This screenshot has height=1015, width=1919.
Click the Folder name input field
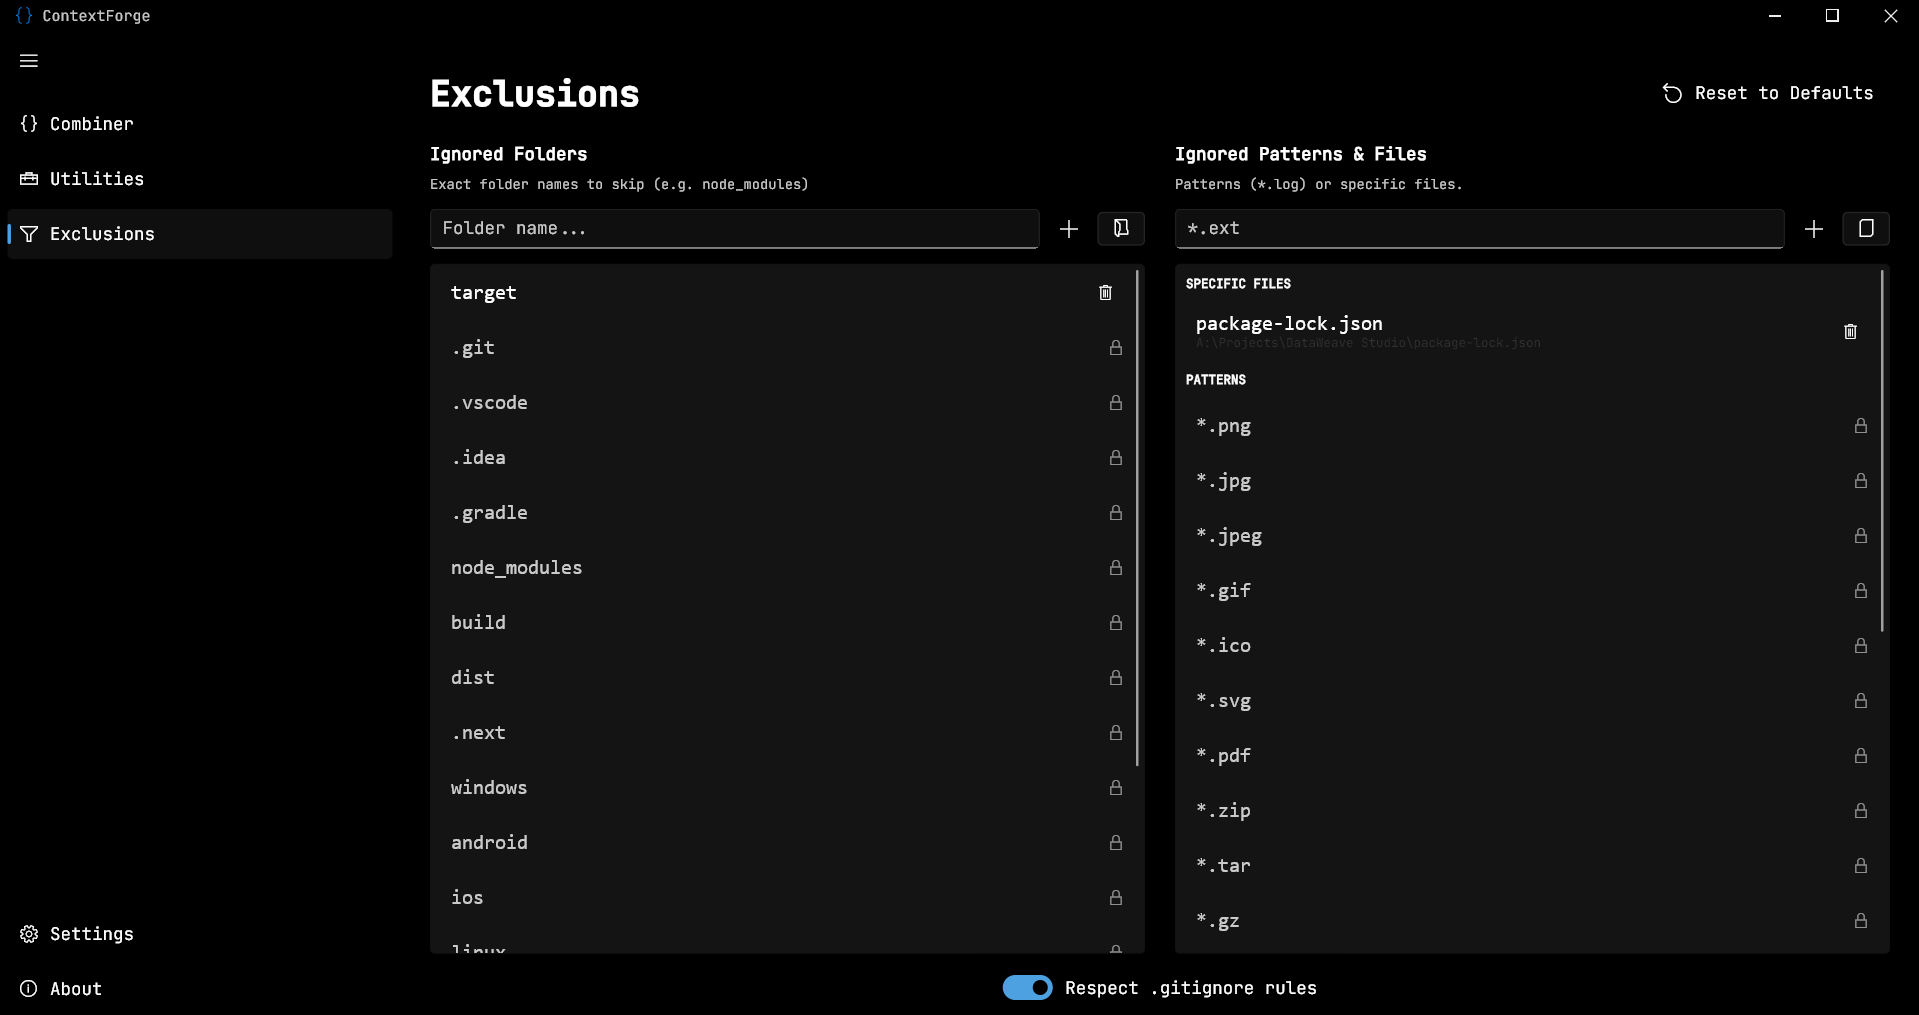coord(735,229)
